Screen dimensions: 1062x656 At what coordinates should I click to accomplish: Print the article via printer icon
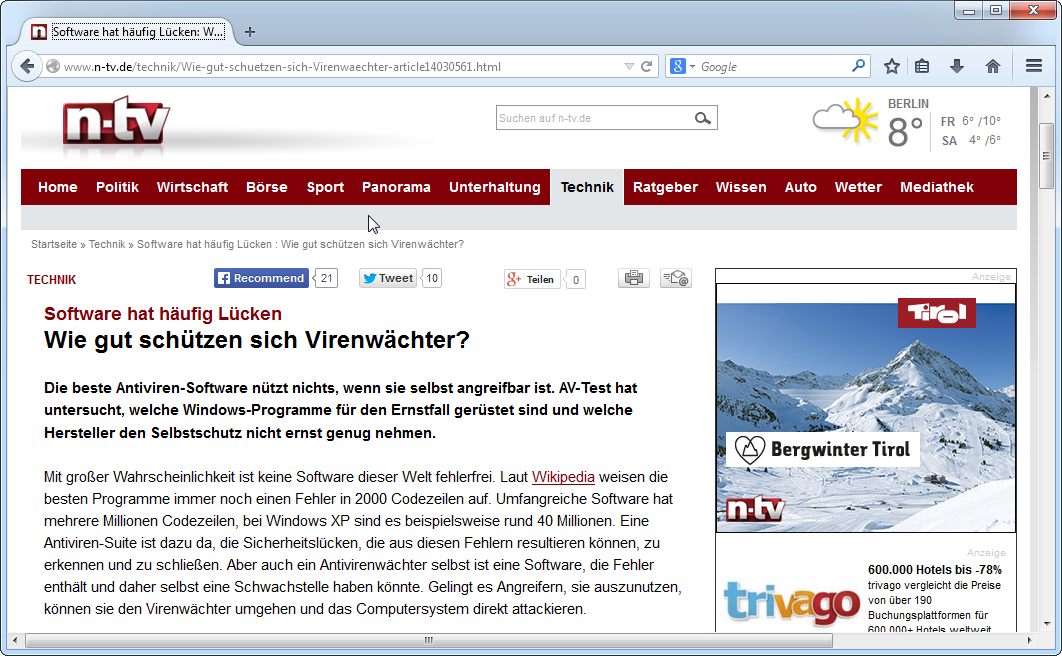point(633,279)
